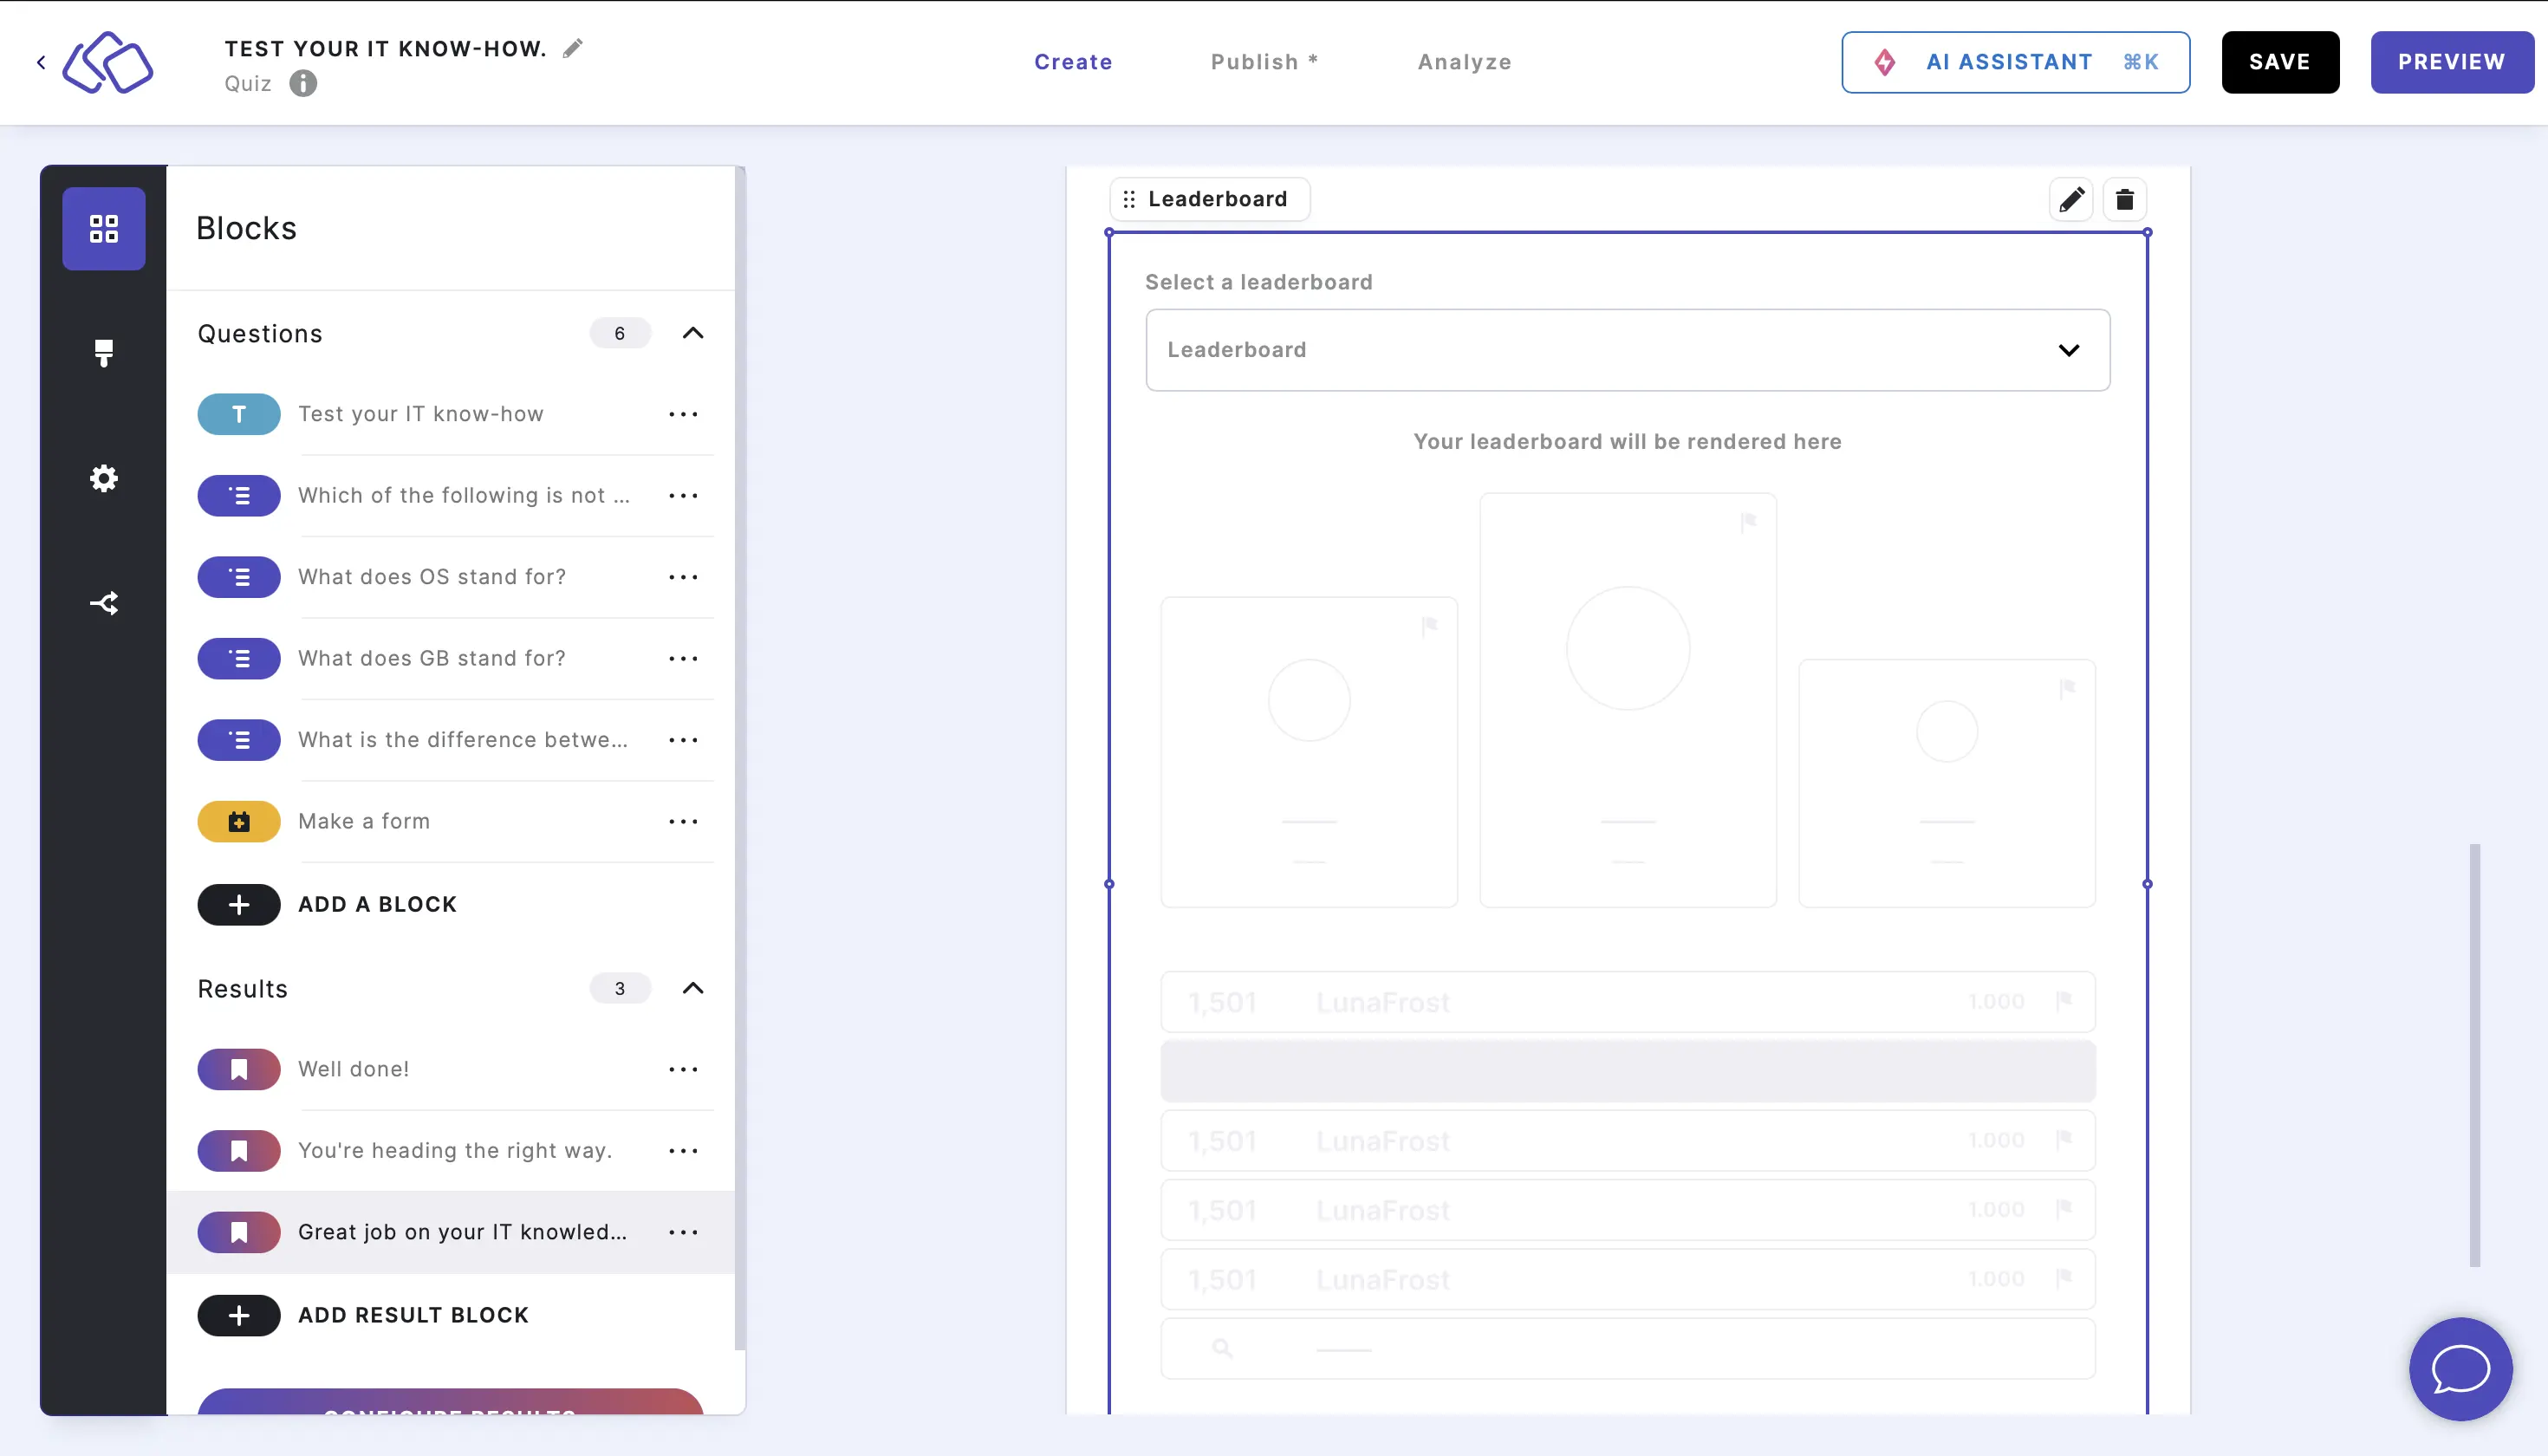Expand the Questions section collapse arrow
This screenshot has height=1456, width=2548.
[695, 335]
